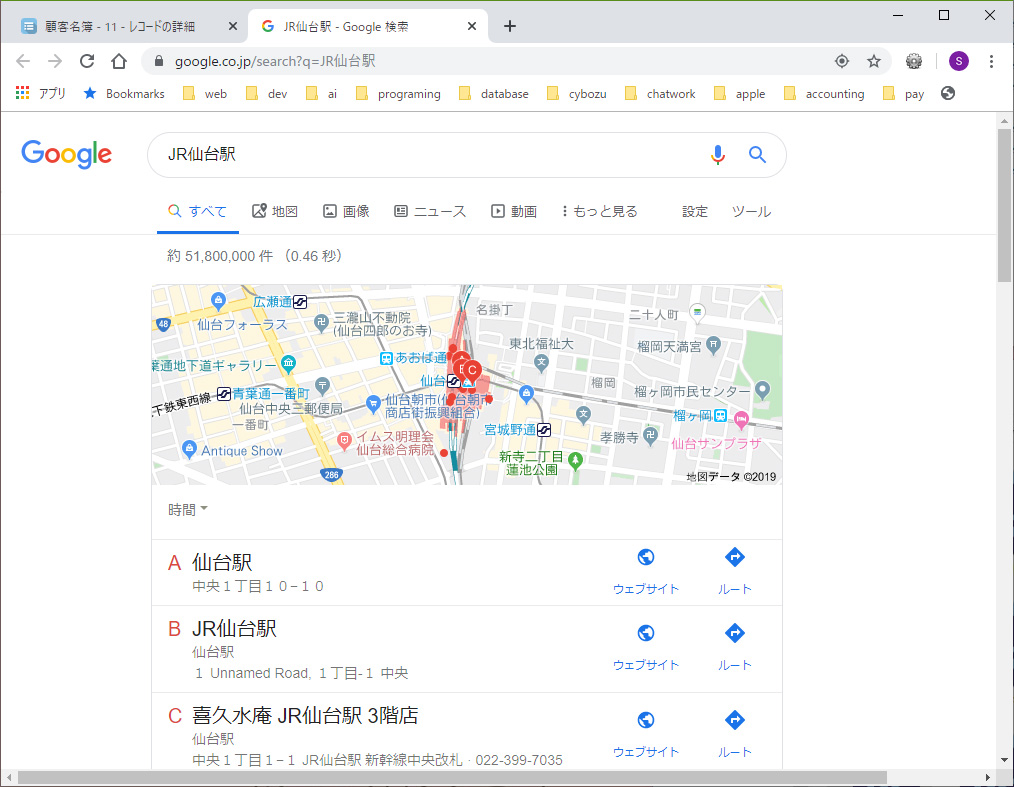
Task: Expand the 時間 filter dropdown
Action: click(x=188, y=510)
